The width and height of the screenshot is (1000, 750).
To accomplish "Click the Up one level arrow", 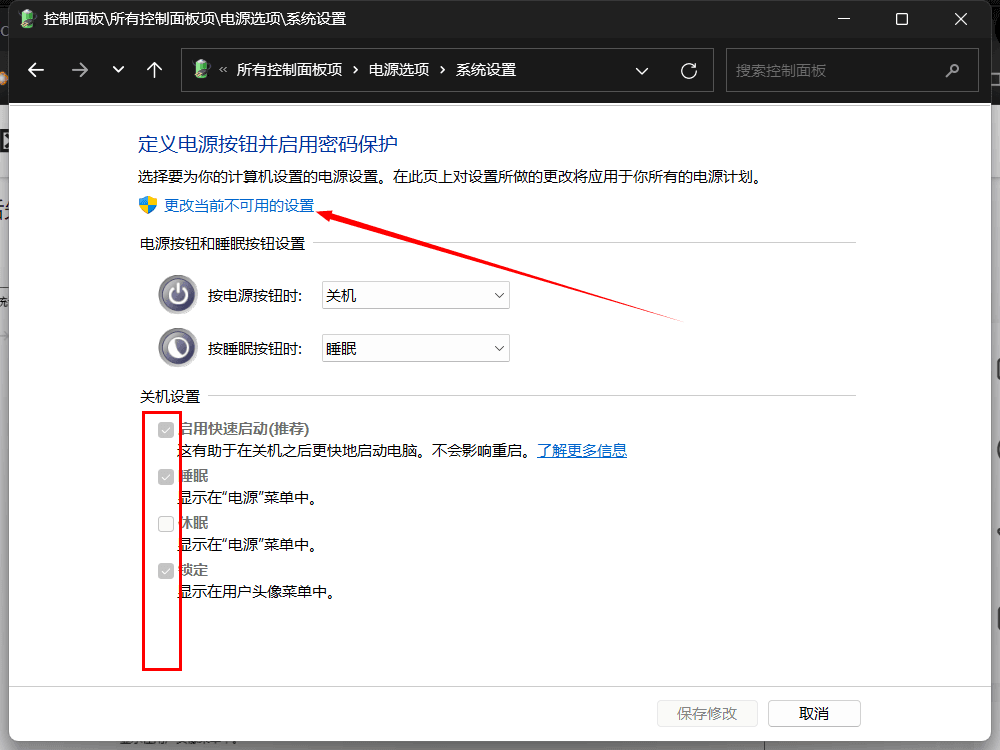I will [x=154, y=70].
